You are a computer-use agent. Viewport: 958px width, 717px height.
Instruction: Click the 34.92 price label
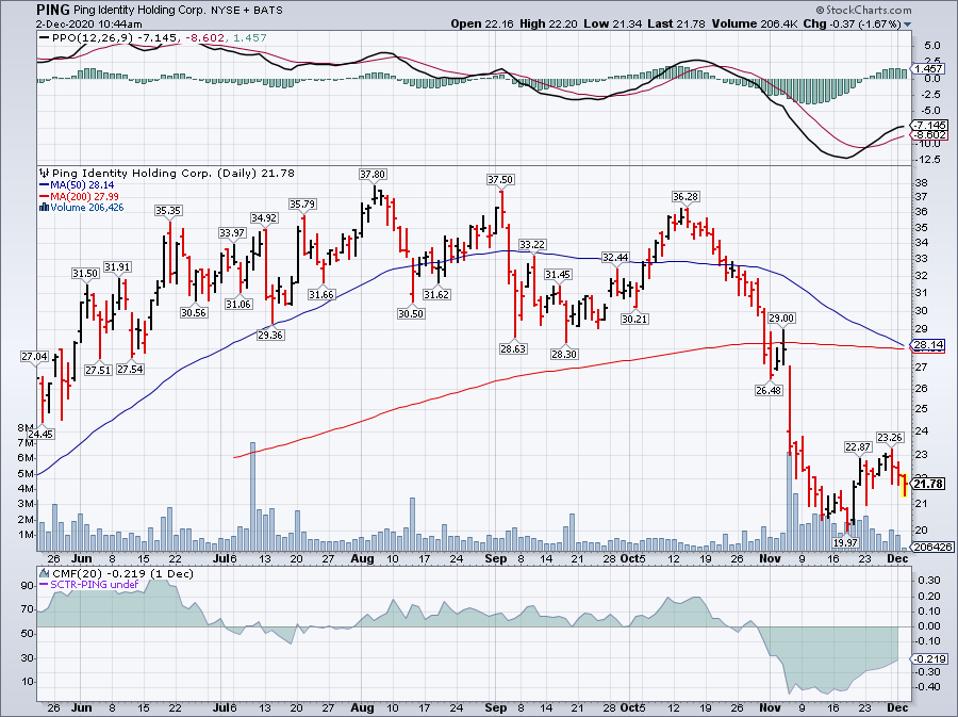tap(264, 218)
